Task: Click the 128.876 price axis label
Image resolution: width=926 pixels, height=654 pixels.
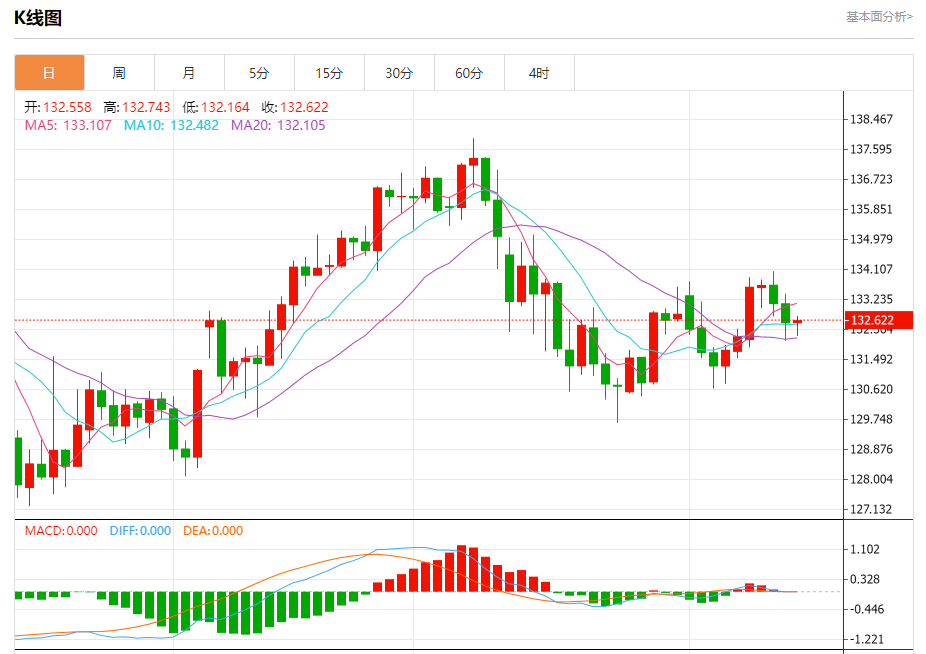Action: click(871, 450)
